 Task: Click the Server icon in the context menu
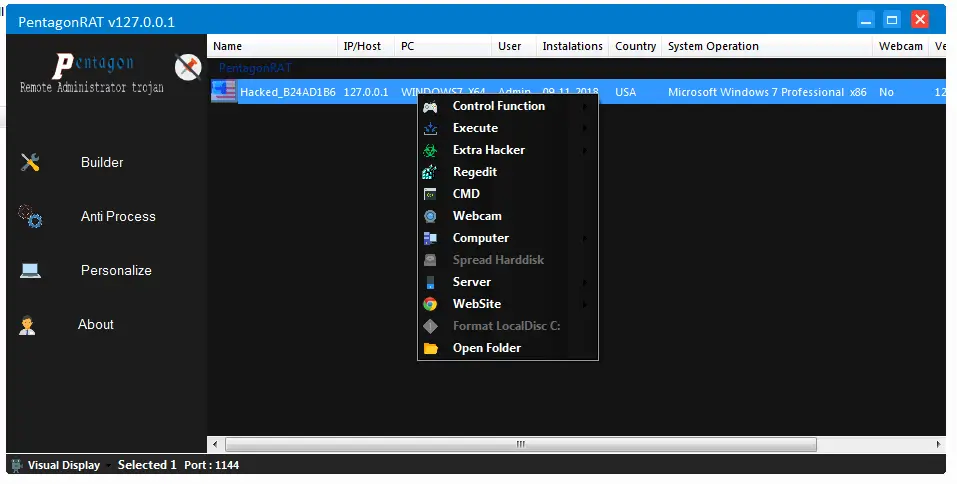[x=430, y=282]
